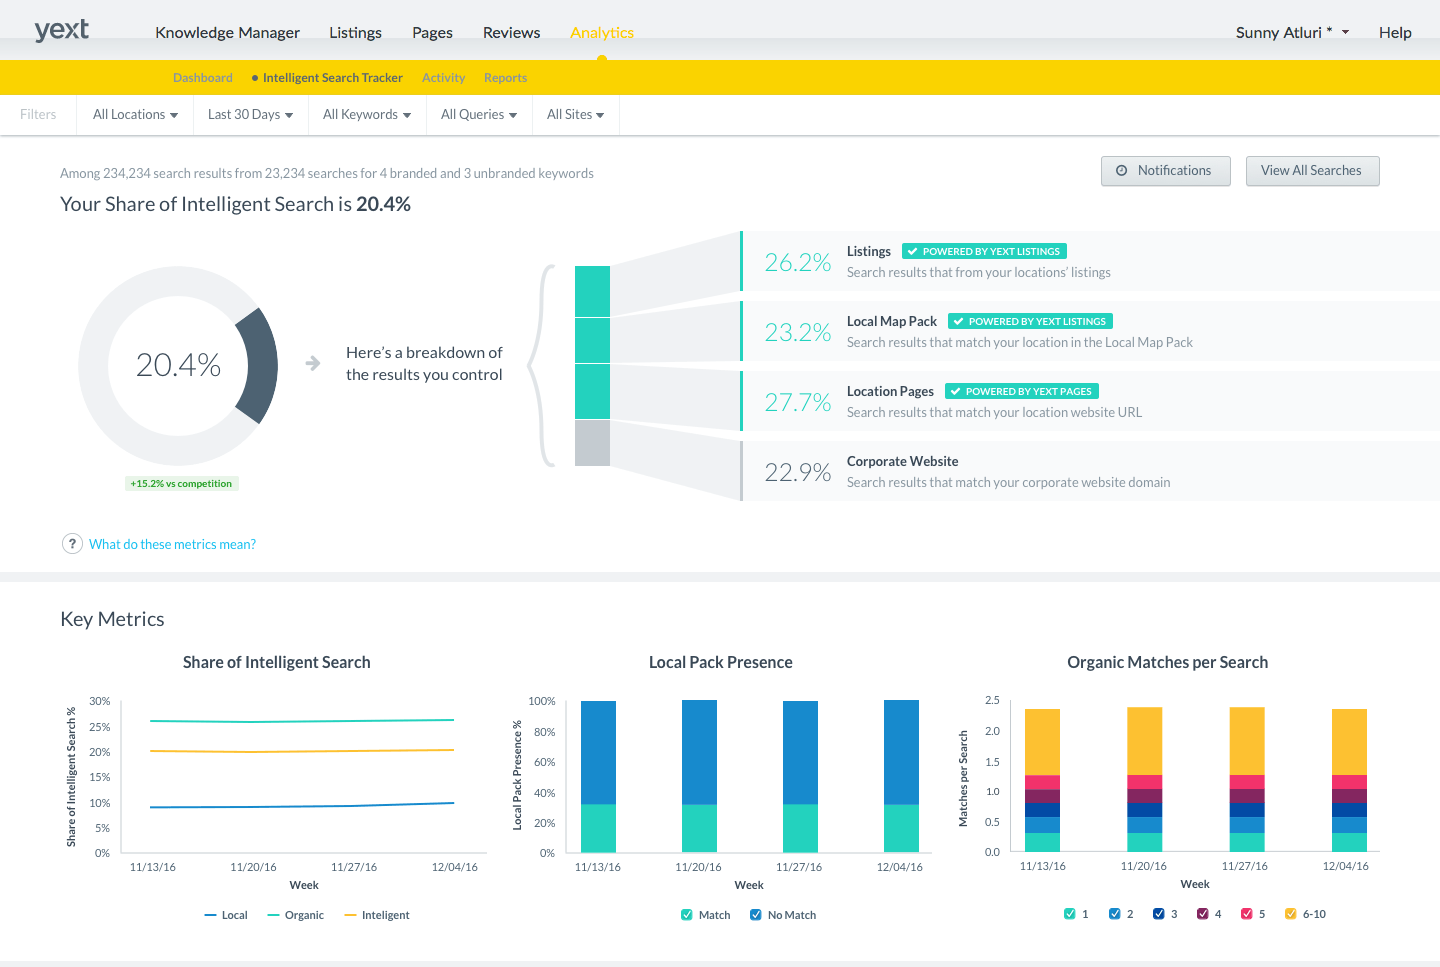Viewport: 1440px width, 967px height.
Task: Switch to the Dashboard tab
Action: [202, 77]
